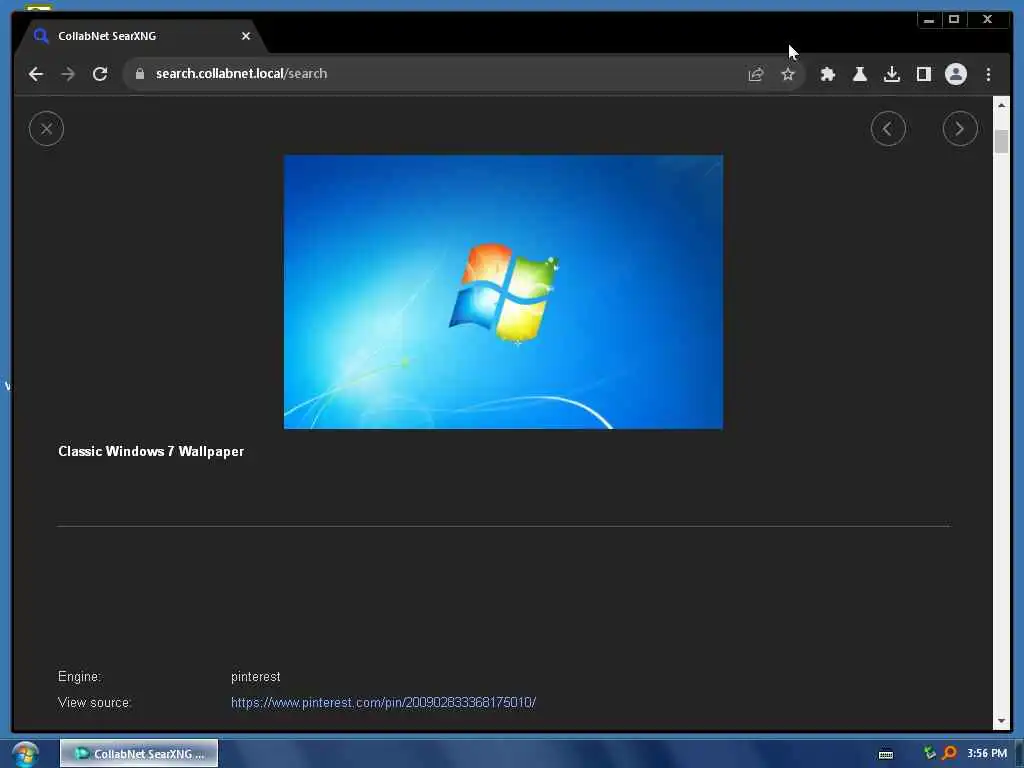Screen dimensions: 1024x768
Task: Go back to the previous page
Action: (x=36, y=74)
